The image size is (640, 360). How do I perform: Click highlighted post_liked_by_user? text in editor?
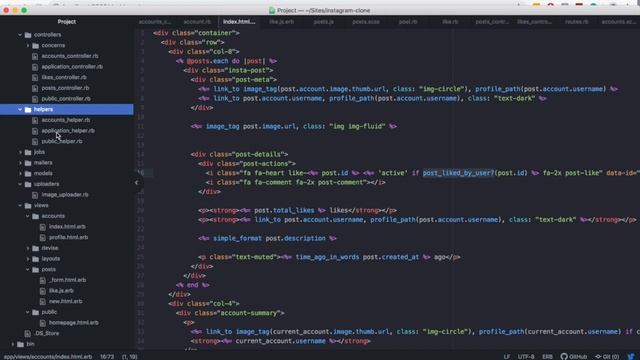coord(458,173)
